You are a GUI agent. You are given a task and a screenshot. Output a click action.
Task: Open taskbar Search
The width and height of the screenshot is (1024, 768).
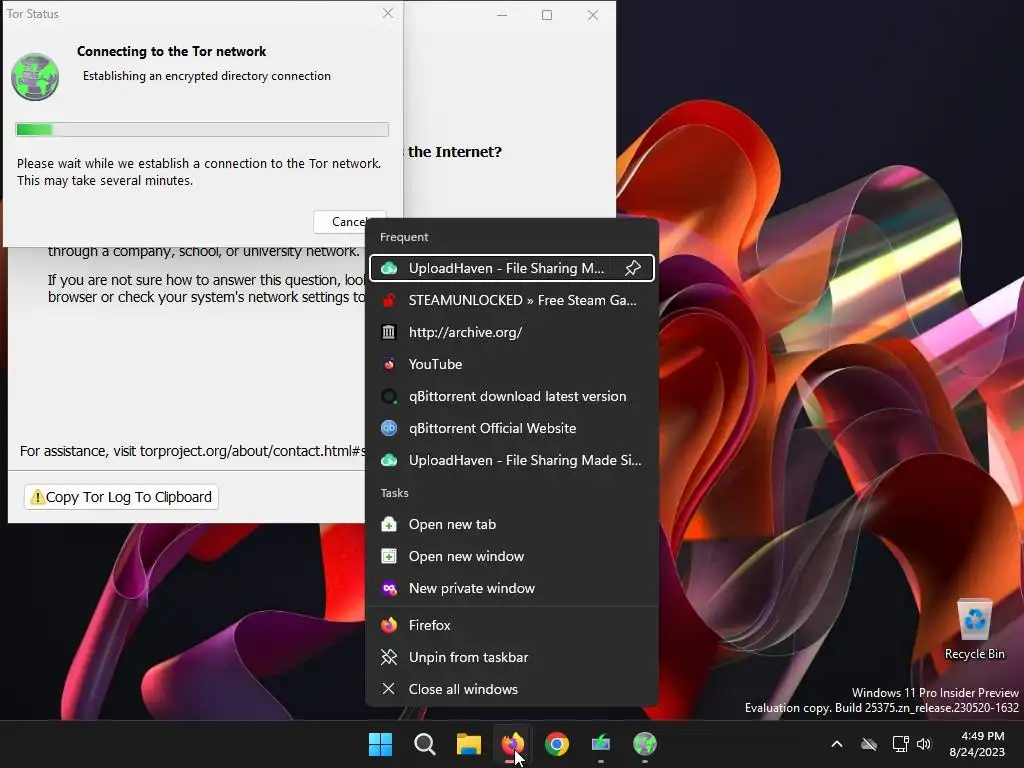[x=424, y=744]
